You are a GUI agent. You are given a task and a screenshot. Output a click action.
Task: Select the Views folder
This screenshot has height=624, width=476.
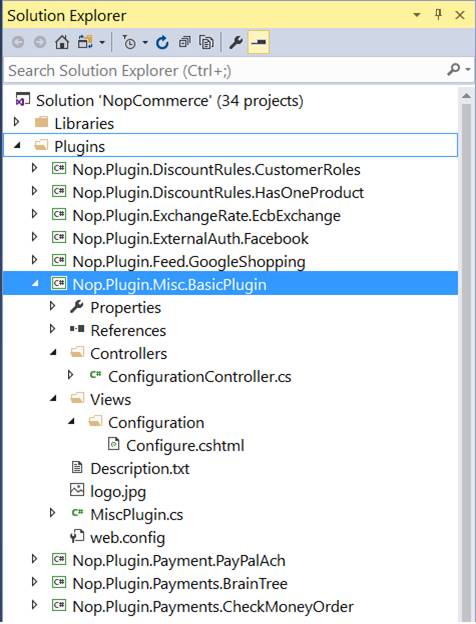(110, 400)
